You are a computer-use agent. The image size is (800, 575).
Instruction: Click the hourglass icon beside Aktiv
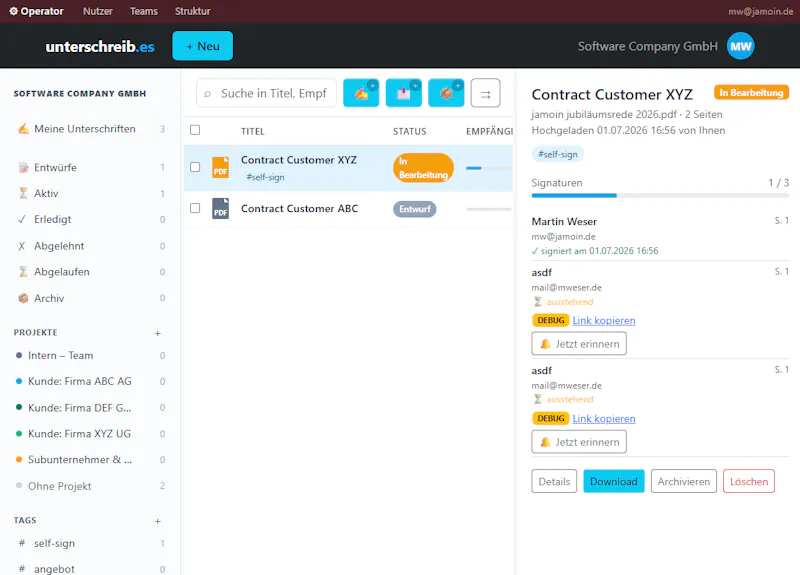coord(23,193)
